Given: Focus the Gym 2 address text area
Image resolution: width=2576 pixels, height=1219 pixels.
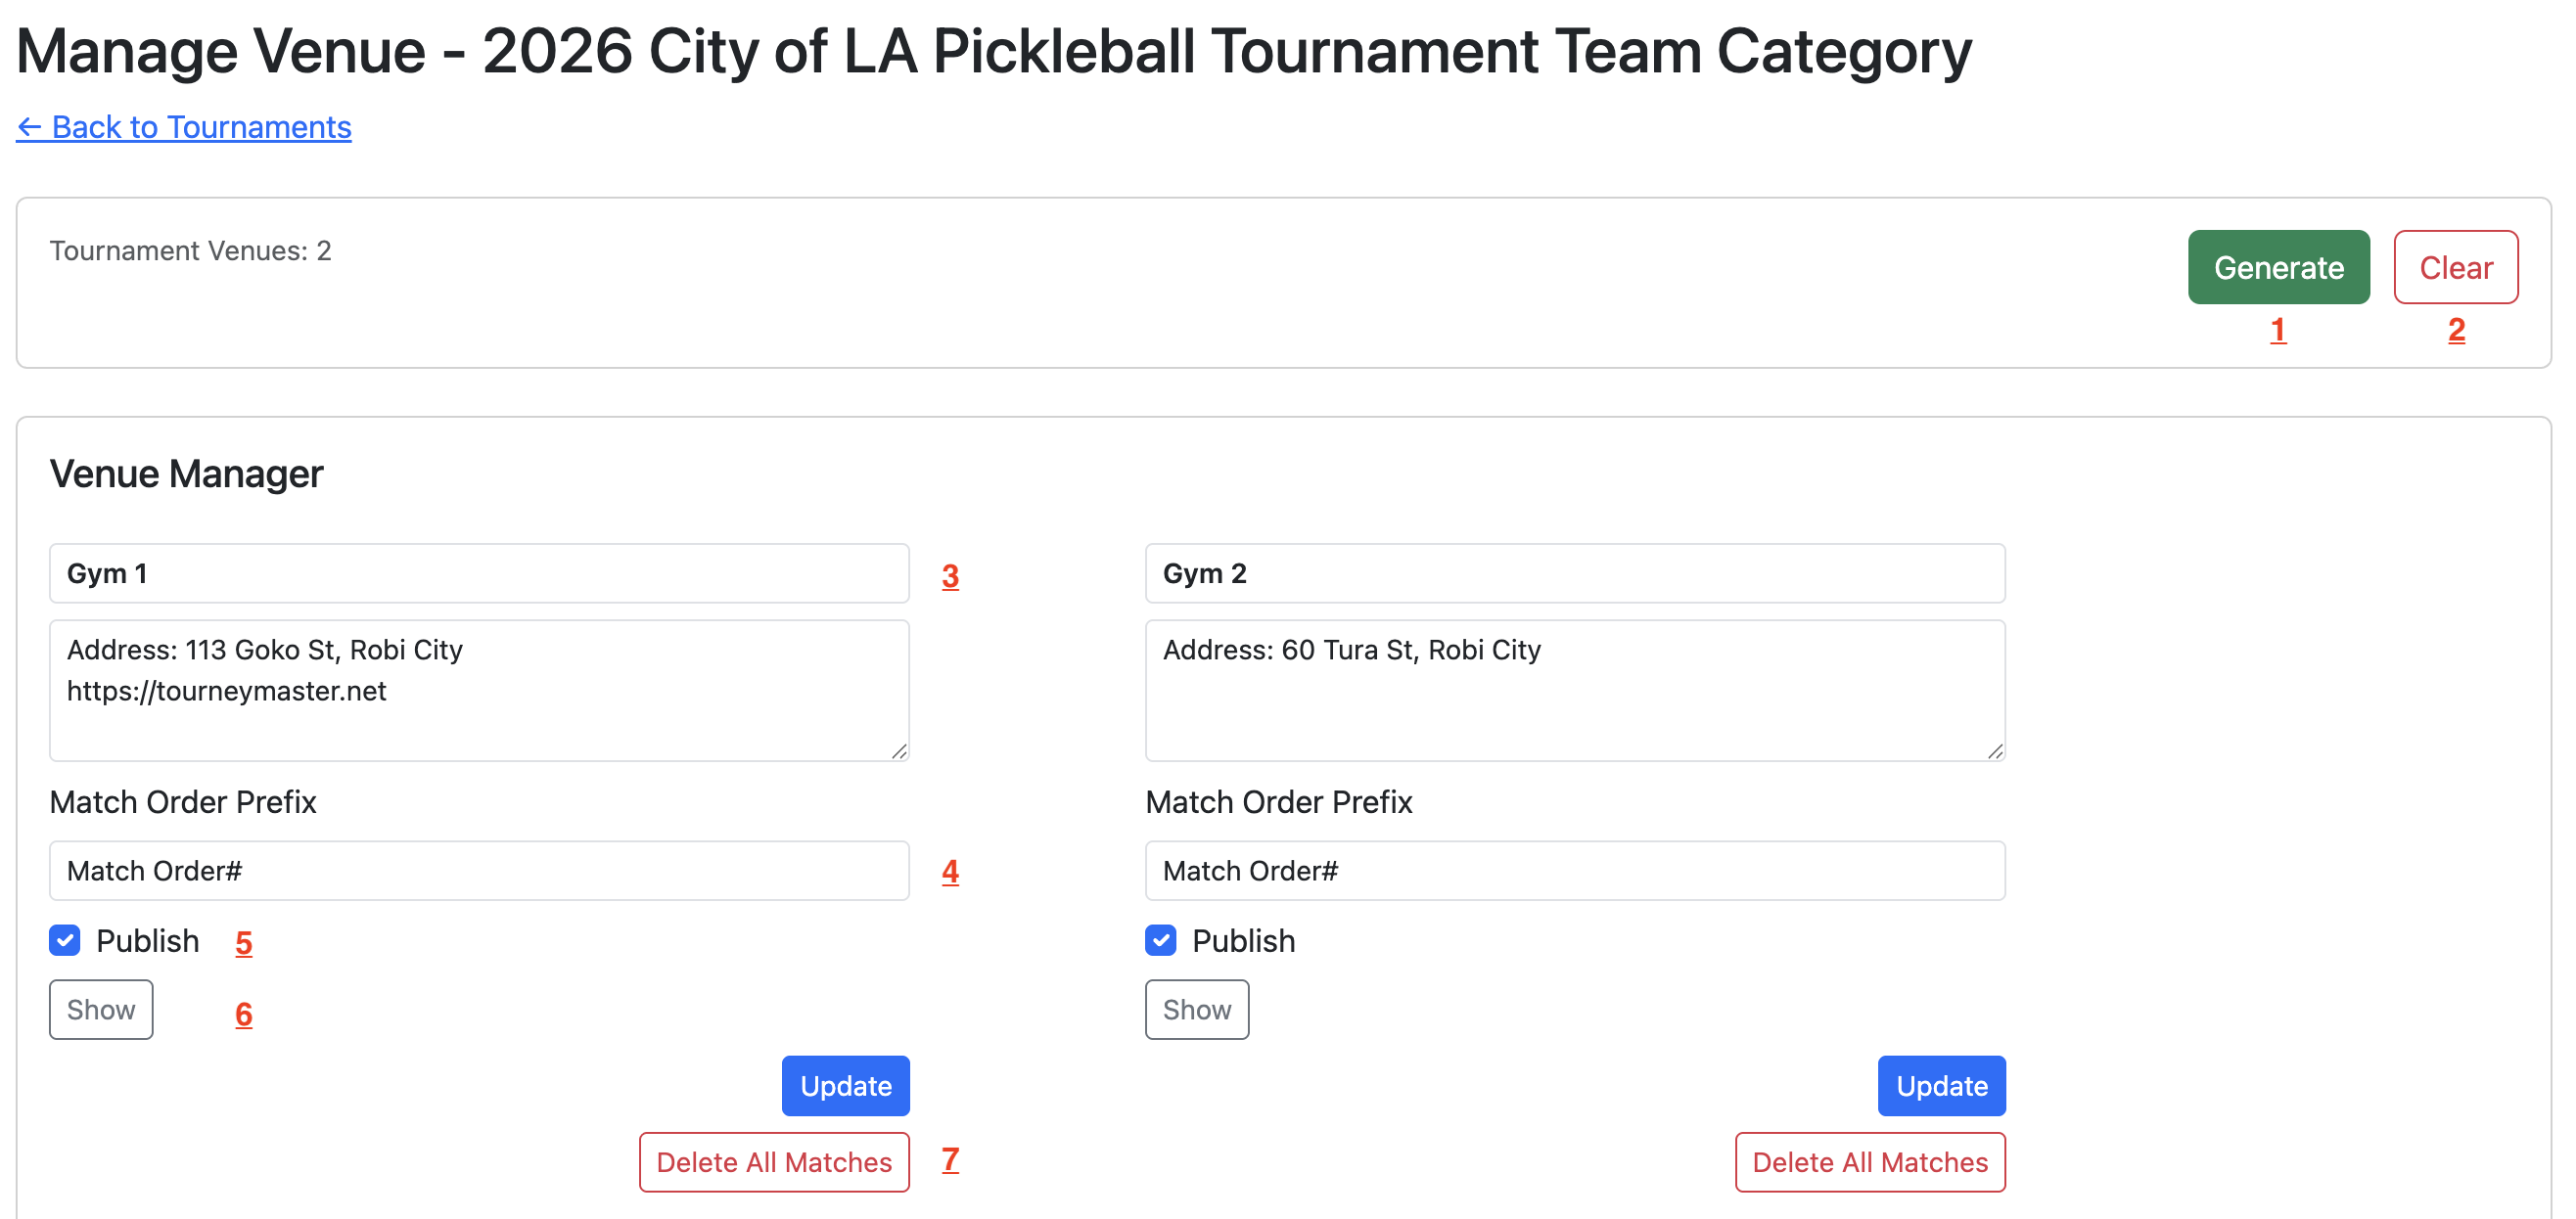Looking at the screenshot, I should [1574, 690].
